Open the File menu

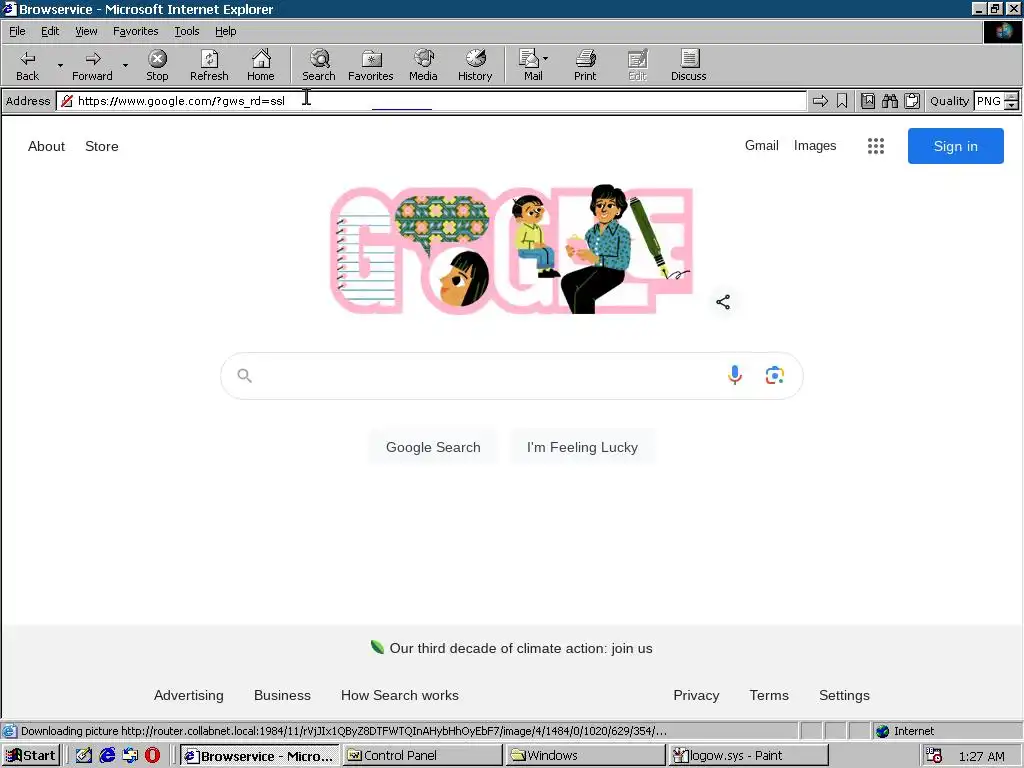tap(17, 31)
